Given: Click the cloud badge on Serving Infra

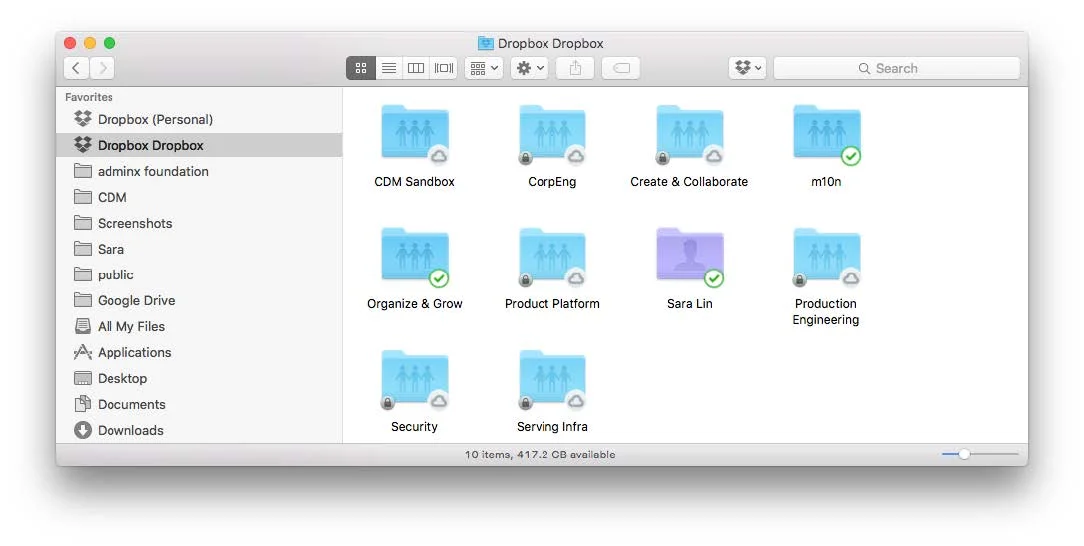Looking at the screenshot, I should click(576, 401).
